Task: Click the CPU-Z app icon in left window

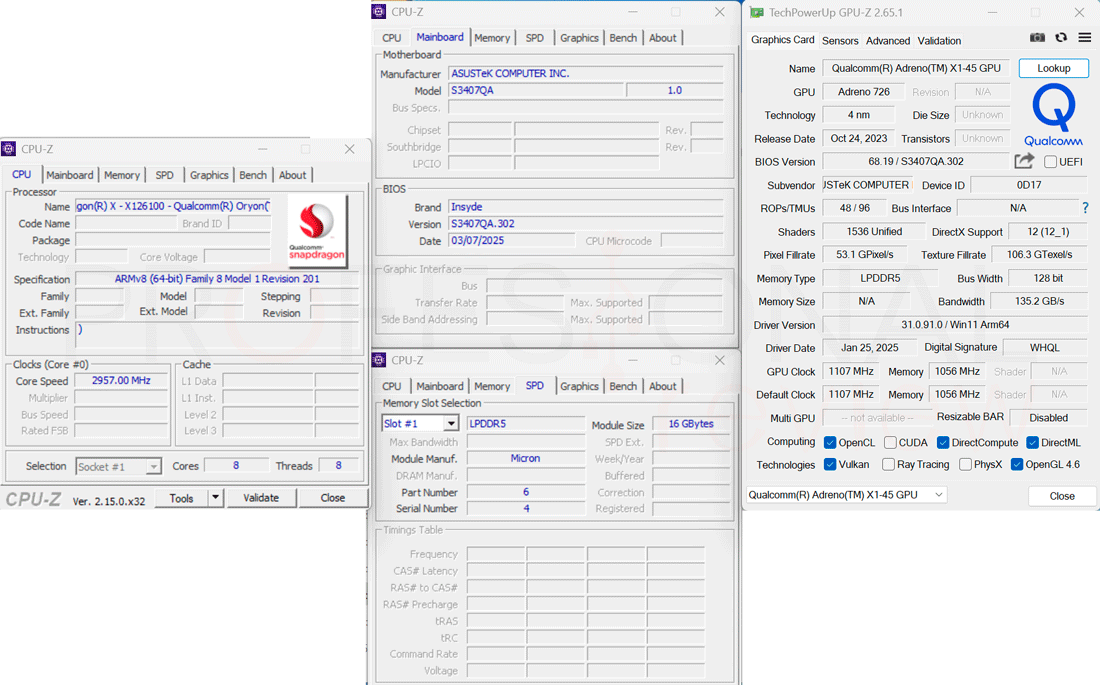Action: [x=8, y=149]
